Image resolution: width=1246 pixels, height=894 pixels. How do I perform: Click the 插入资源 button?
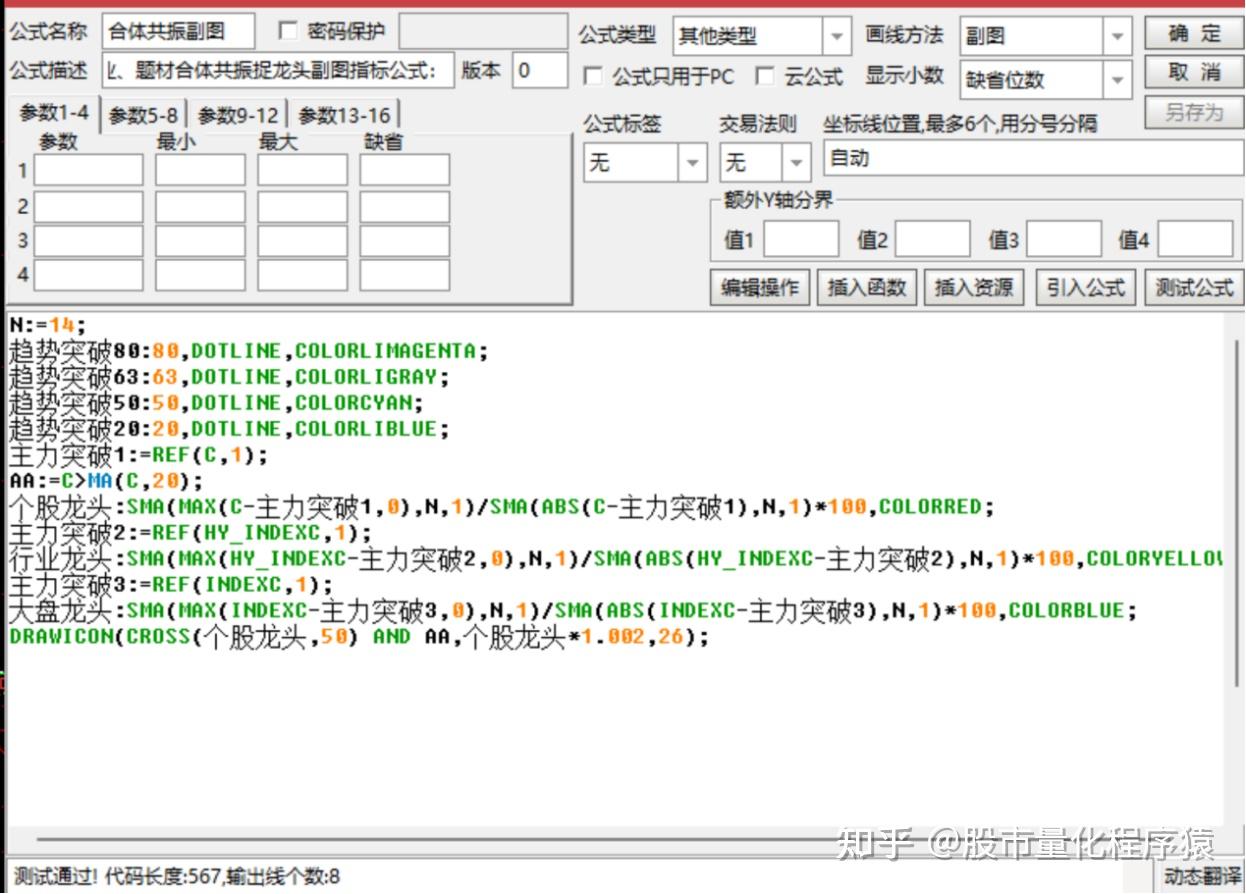point(974,288)
